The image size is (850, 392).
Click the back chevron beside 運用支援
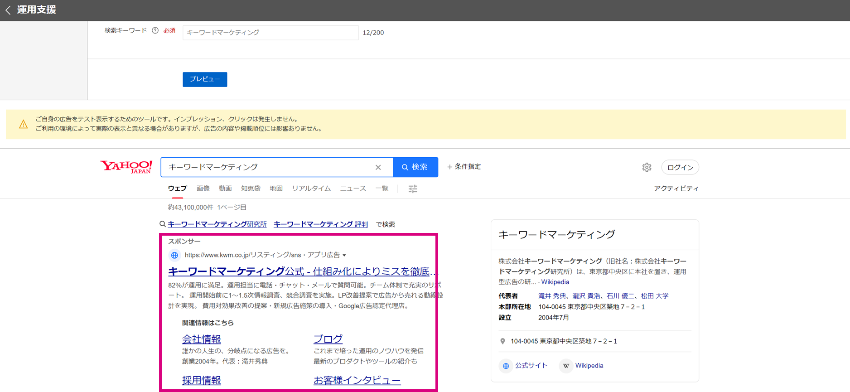click(8, 10)
